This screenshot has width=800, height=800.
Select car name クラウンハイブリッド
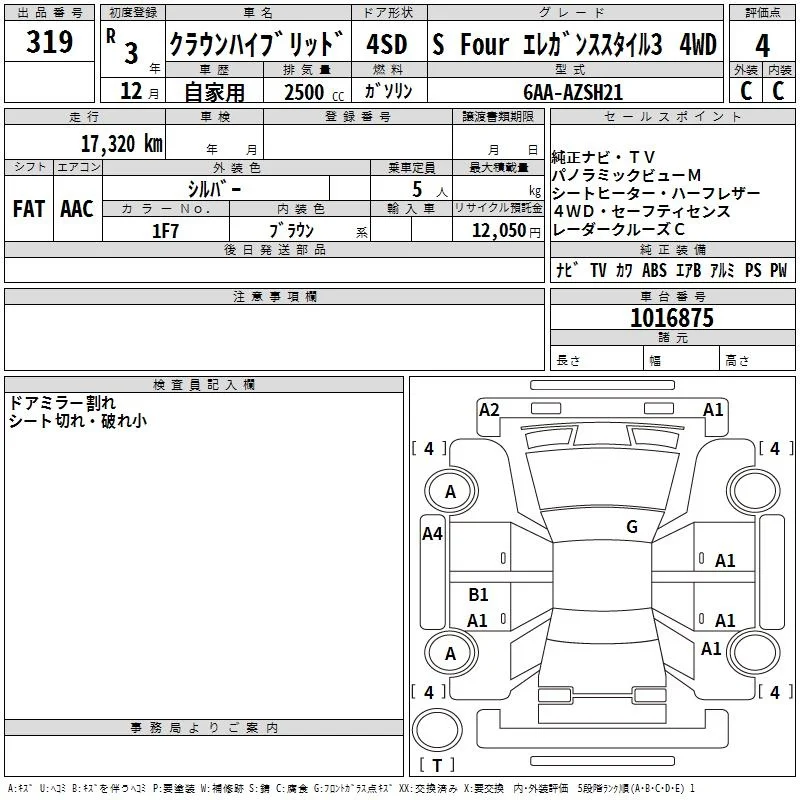click(x=257, y=44)
